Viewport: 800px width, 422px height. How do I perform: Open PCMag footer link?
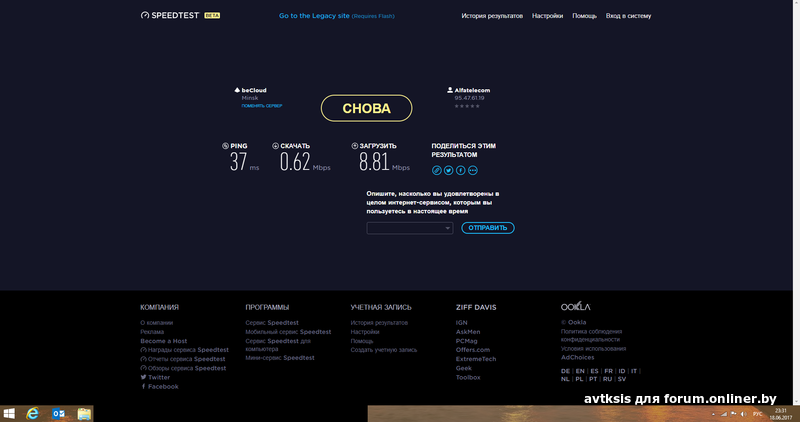coord(467,341)
